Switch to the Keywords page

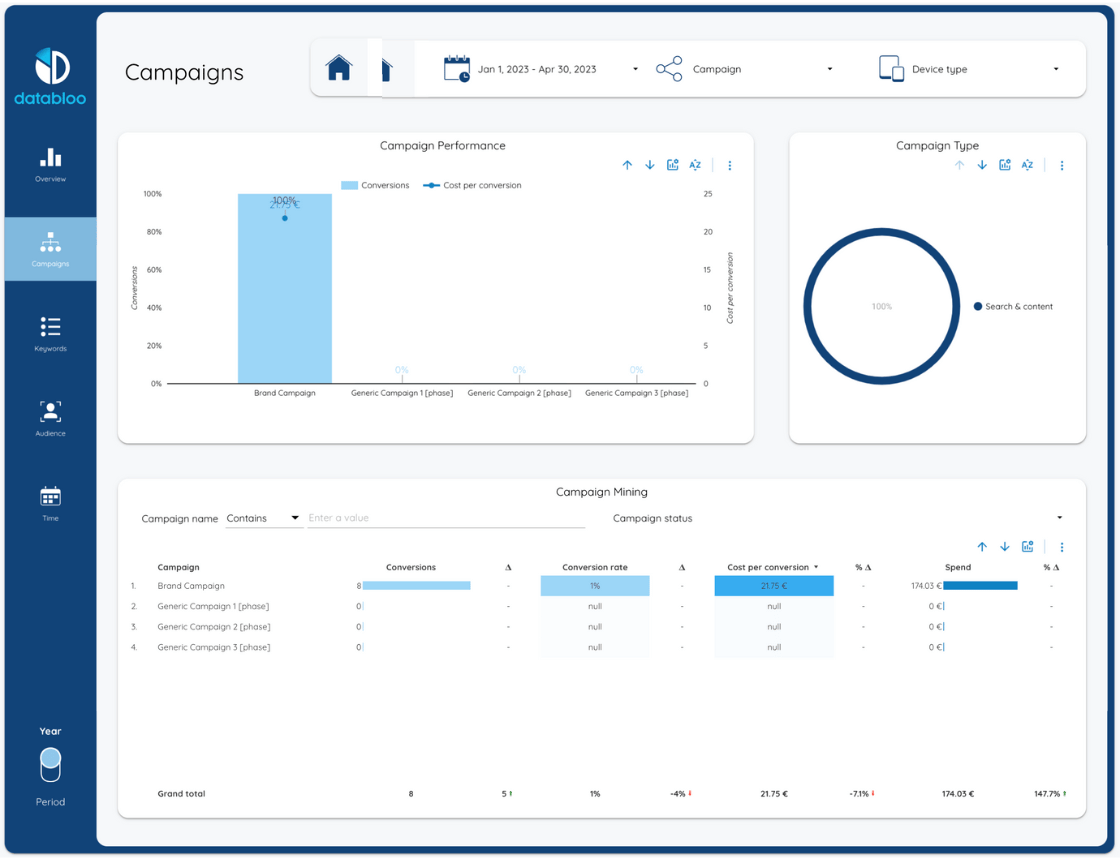point(50,334)
